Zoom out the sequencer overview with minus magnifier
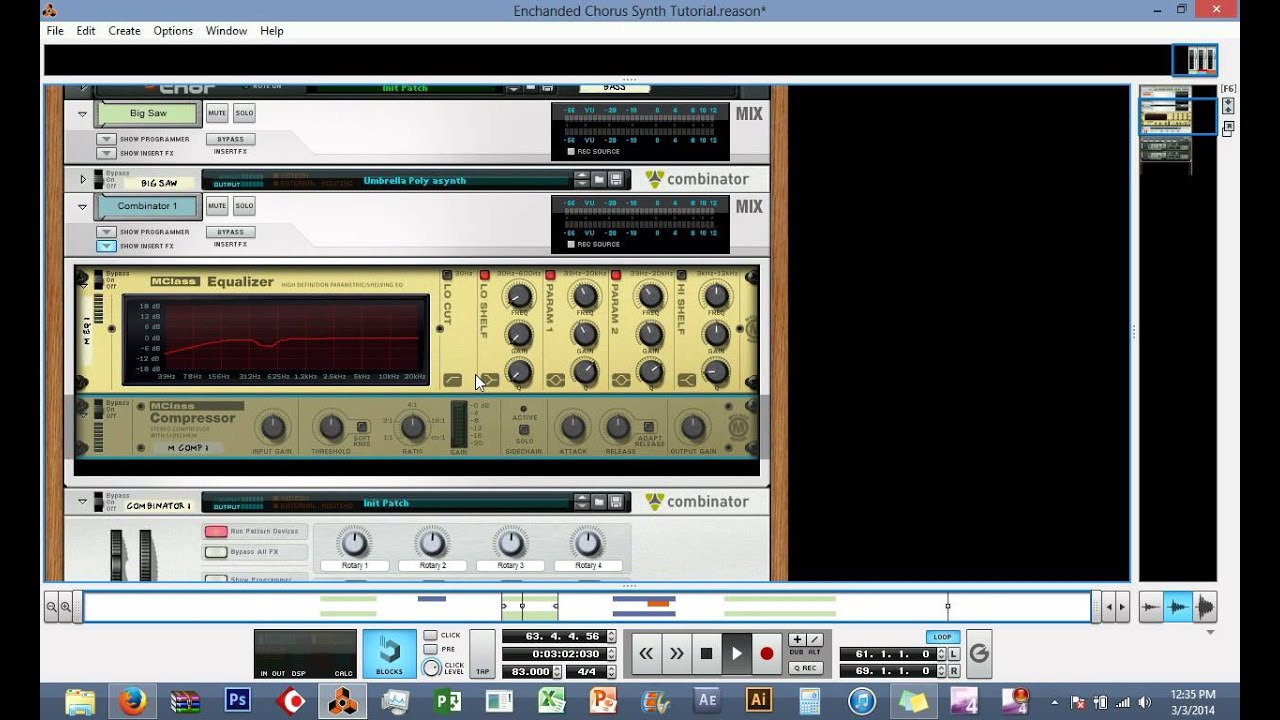Image resolution: width=1280 pixels, height=720 pixels. pyautogui.click(x=52, y=606)
